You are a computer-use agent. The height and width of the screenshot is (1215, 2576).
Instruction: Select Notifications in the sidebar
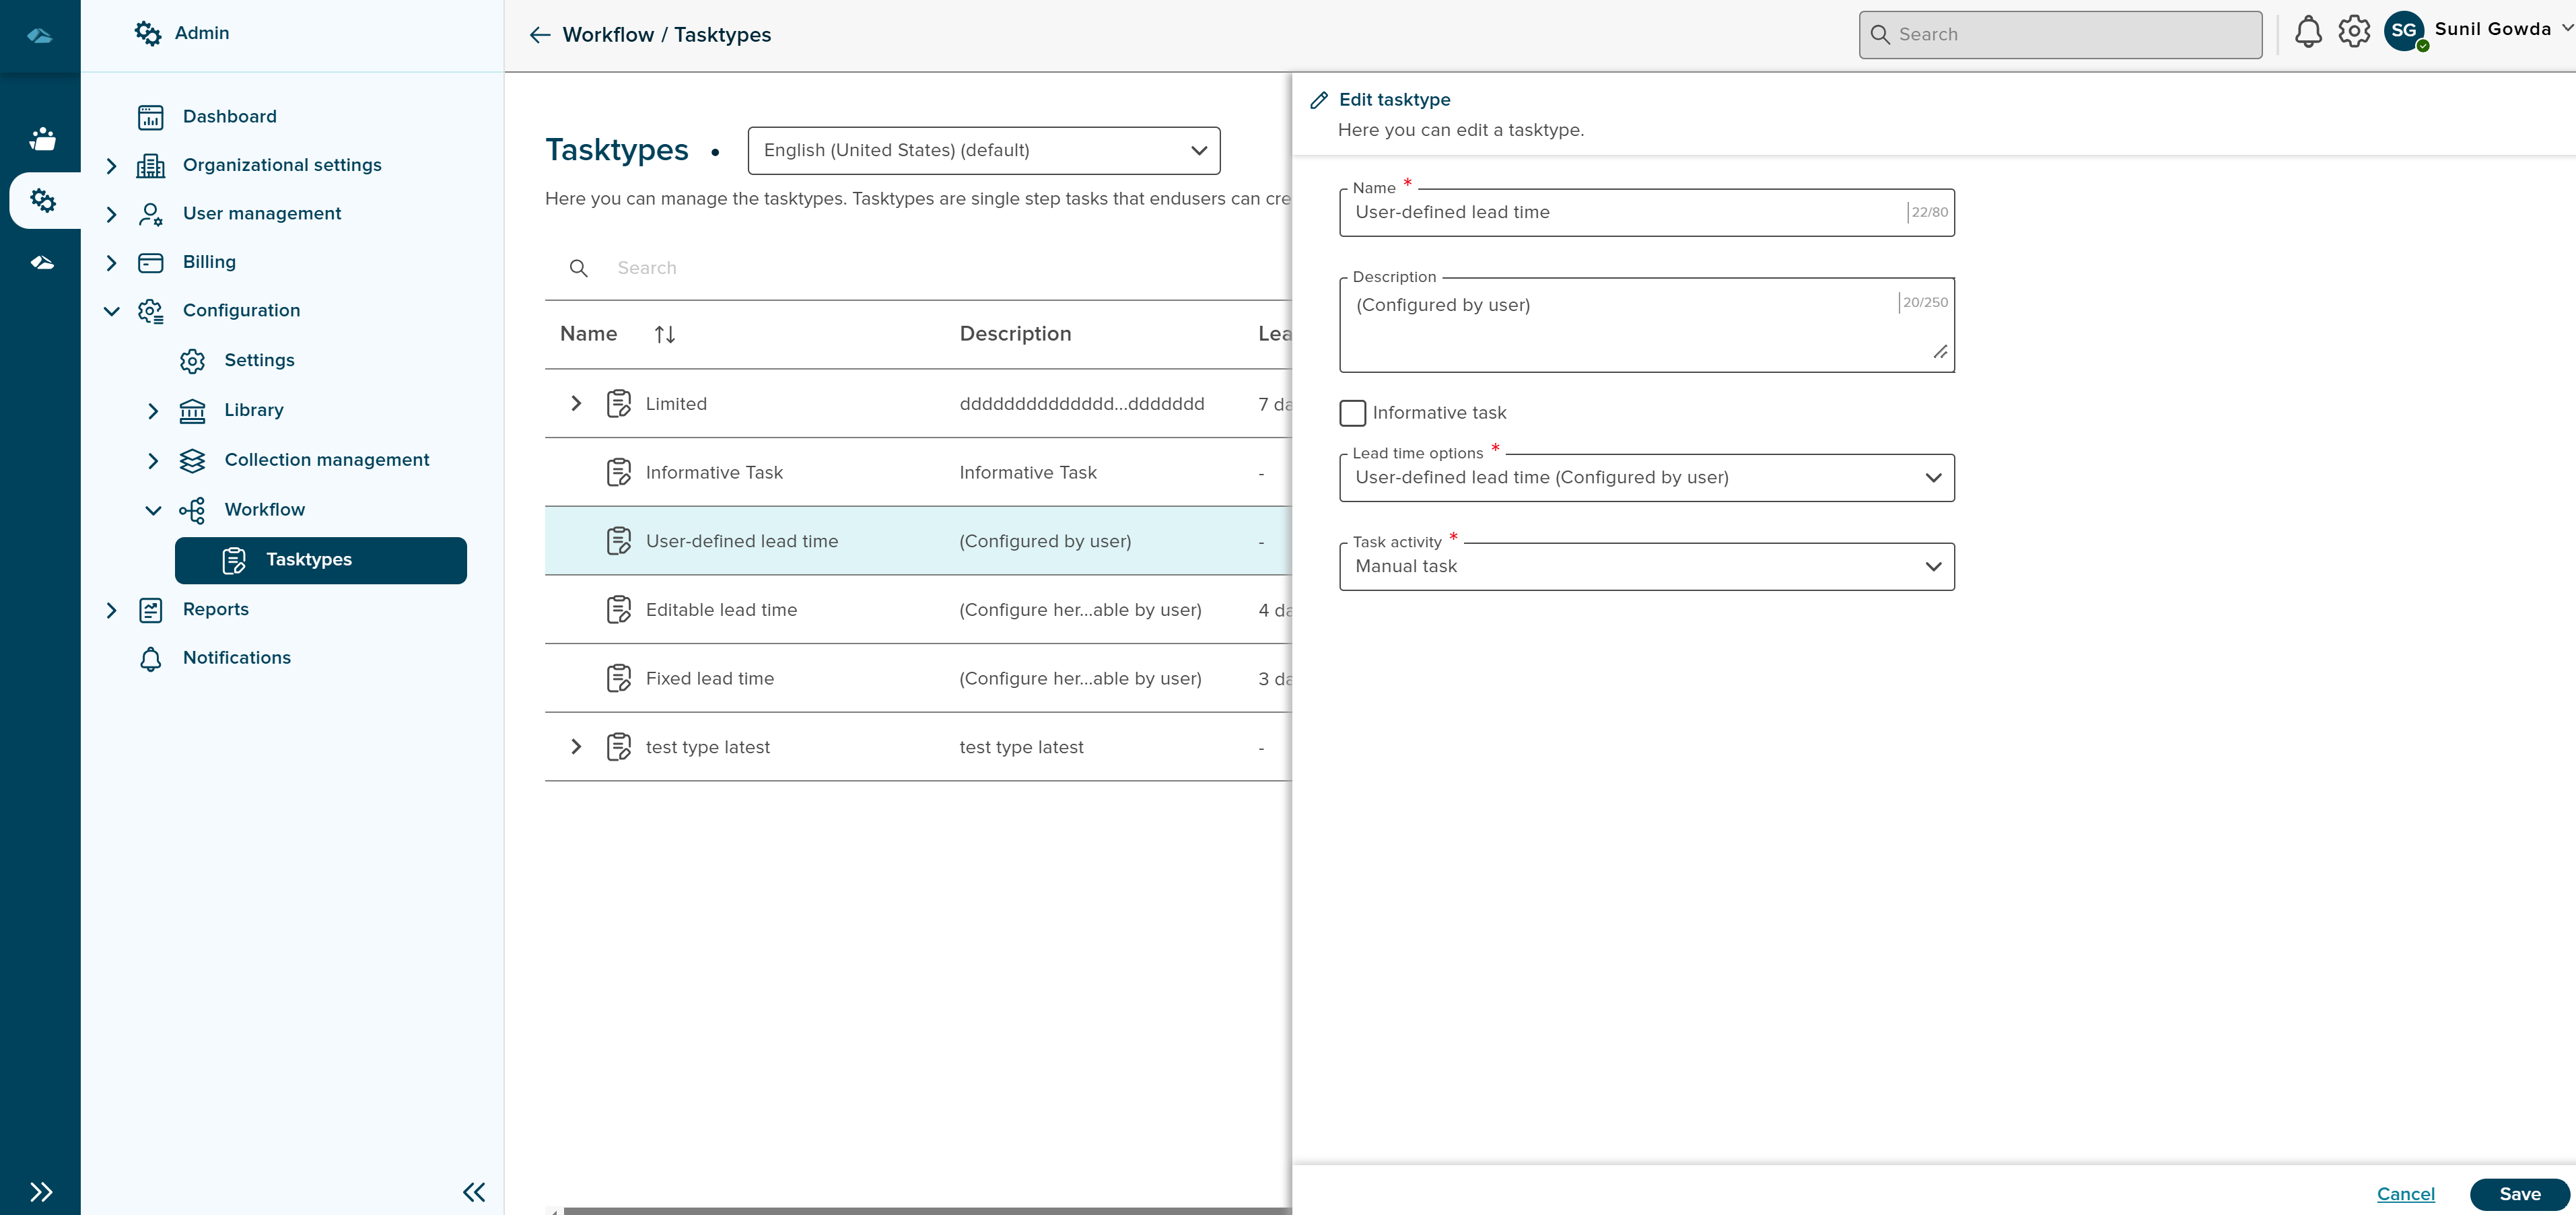pos(236,658)
